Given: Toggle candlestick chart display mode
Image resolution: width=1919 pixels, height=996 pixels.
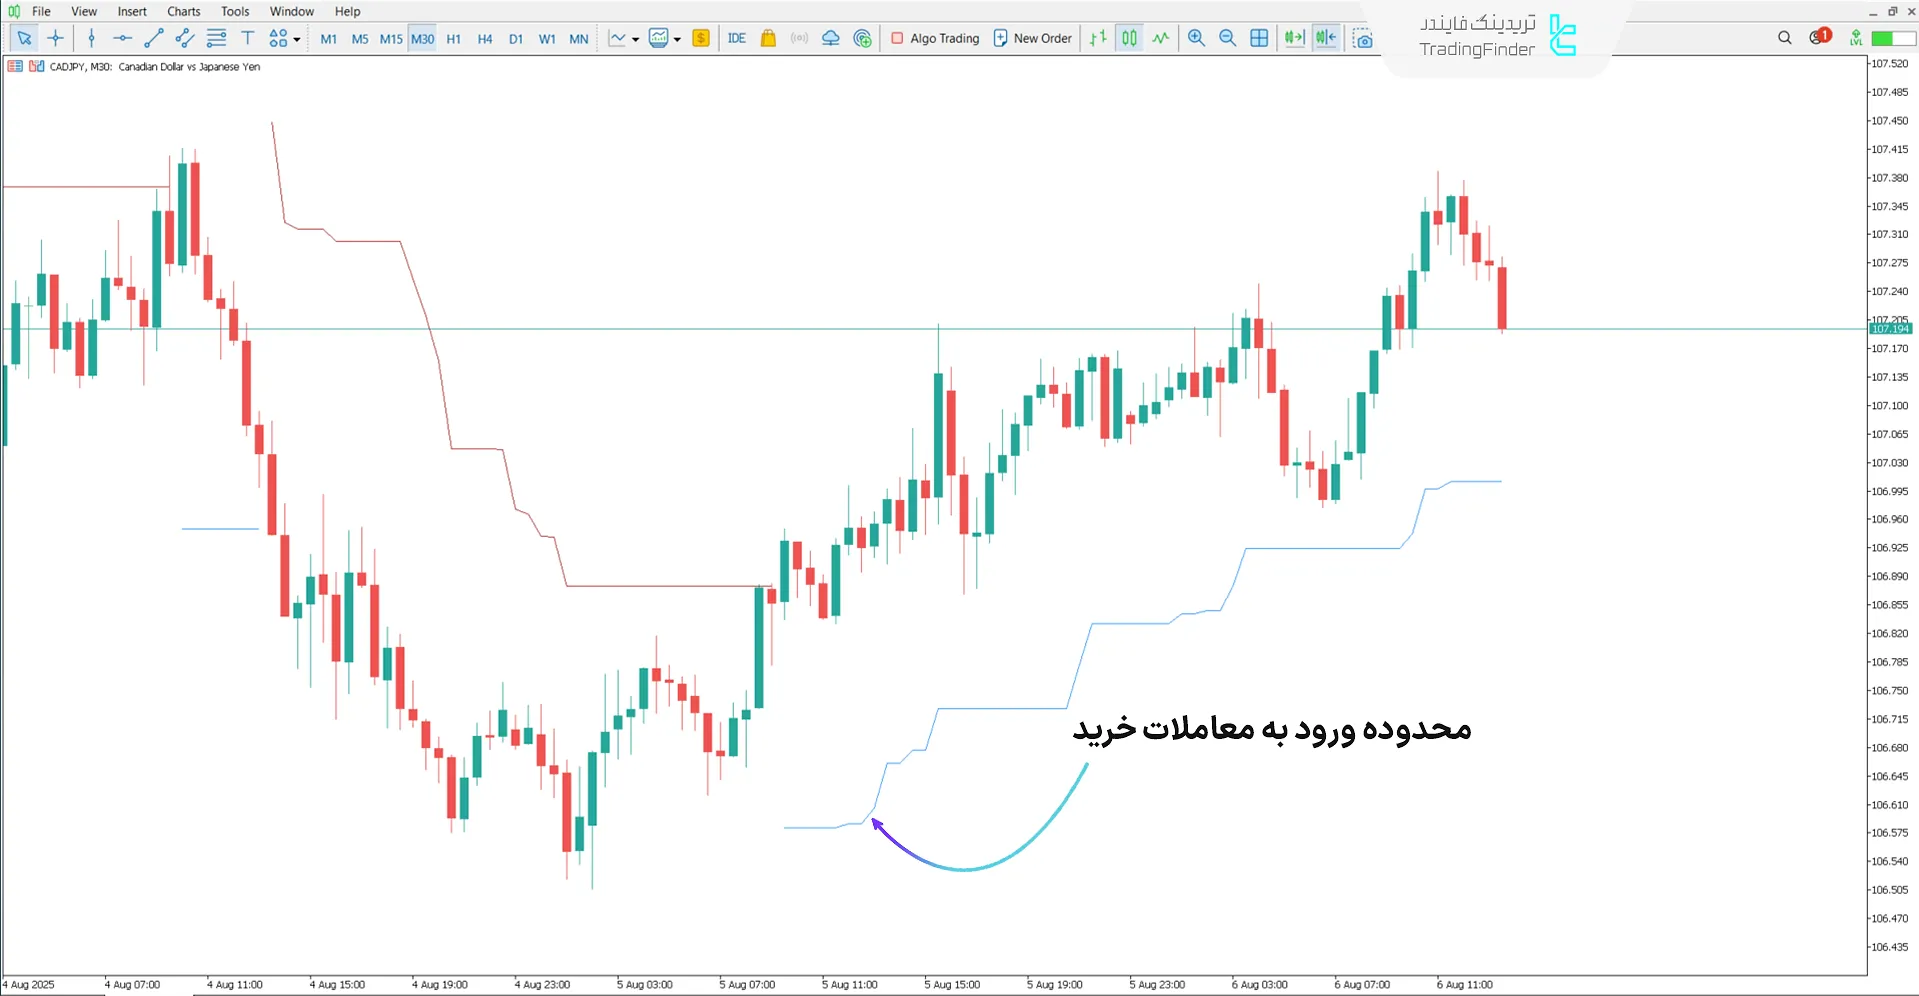Looking at the screenshot, I should click(x=1129, y=38).
